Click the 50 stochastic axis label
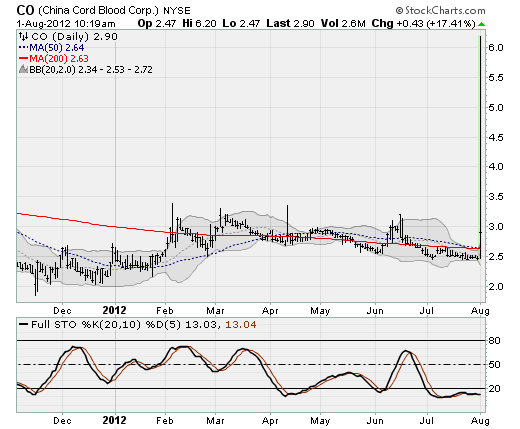The image size is (520, 429). coord(494,364)
